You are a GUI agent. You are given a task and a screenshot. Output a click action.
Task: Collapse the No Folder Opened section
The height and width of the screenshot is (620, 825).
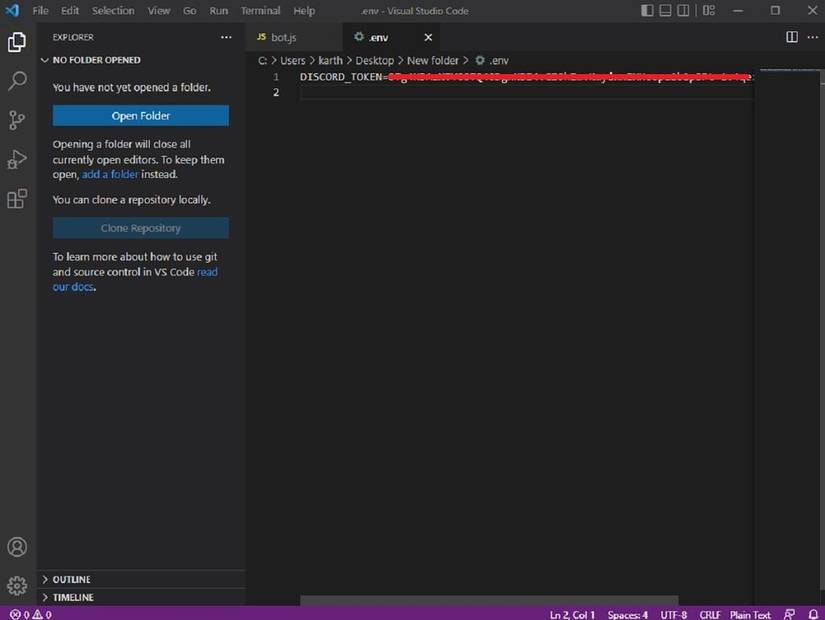pos(96,60)
